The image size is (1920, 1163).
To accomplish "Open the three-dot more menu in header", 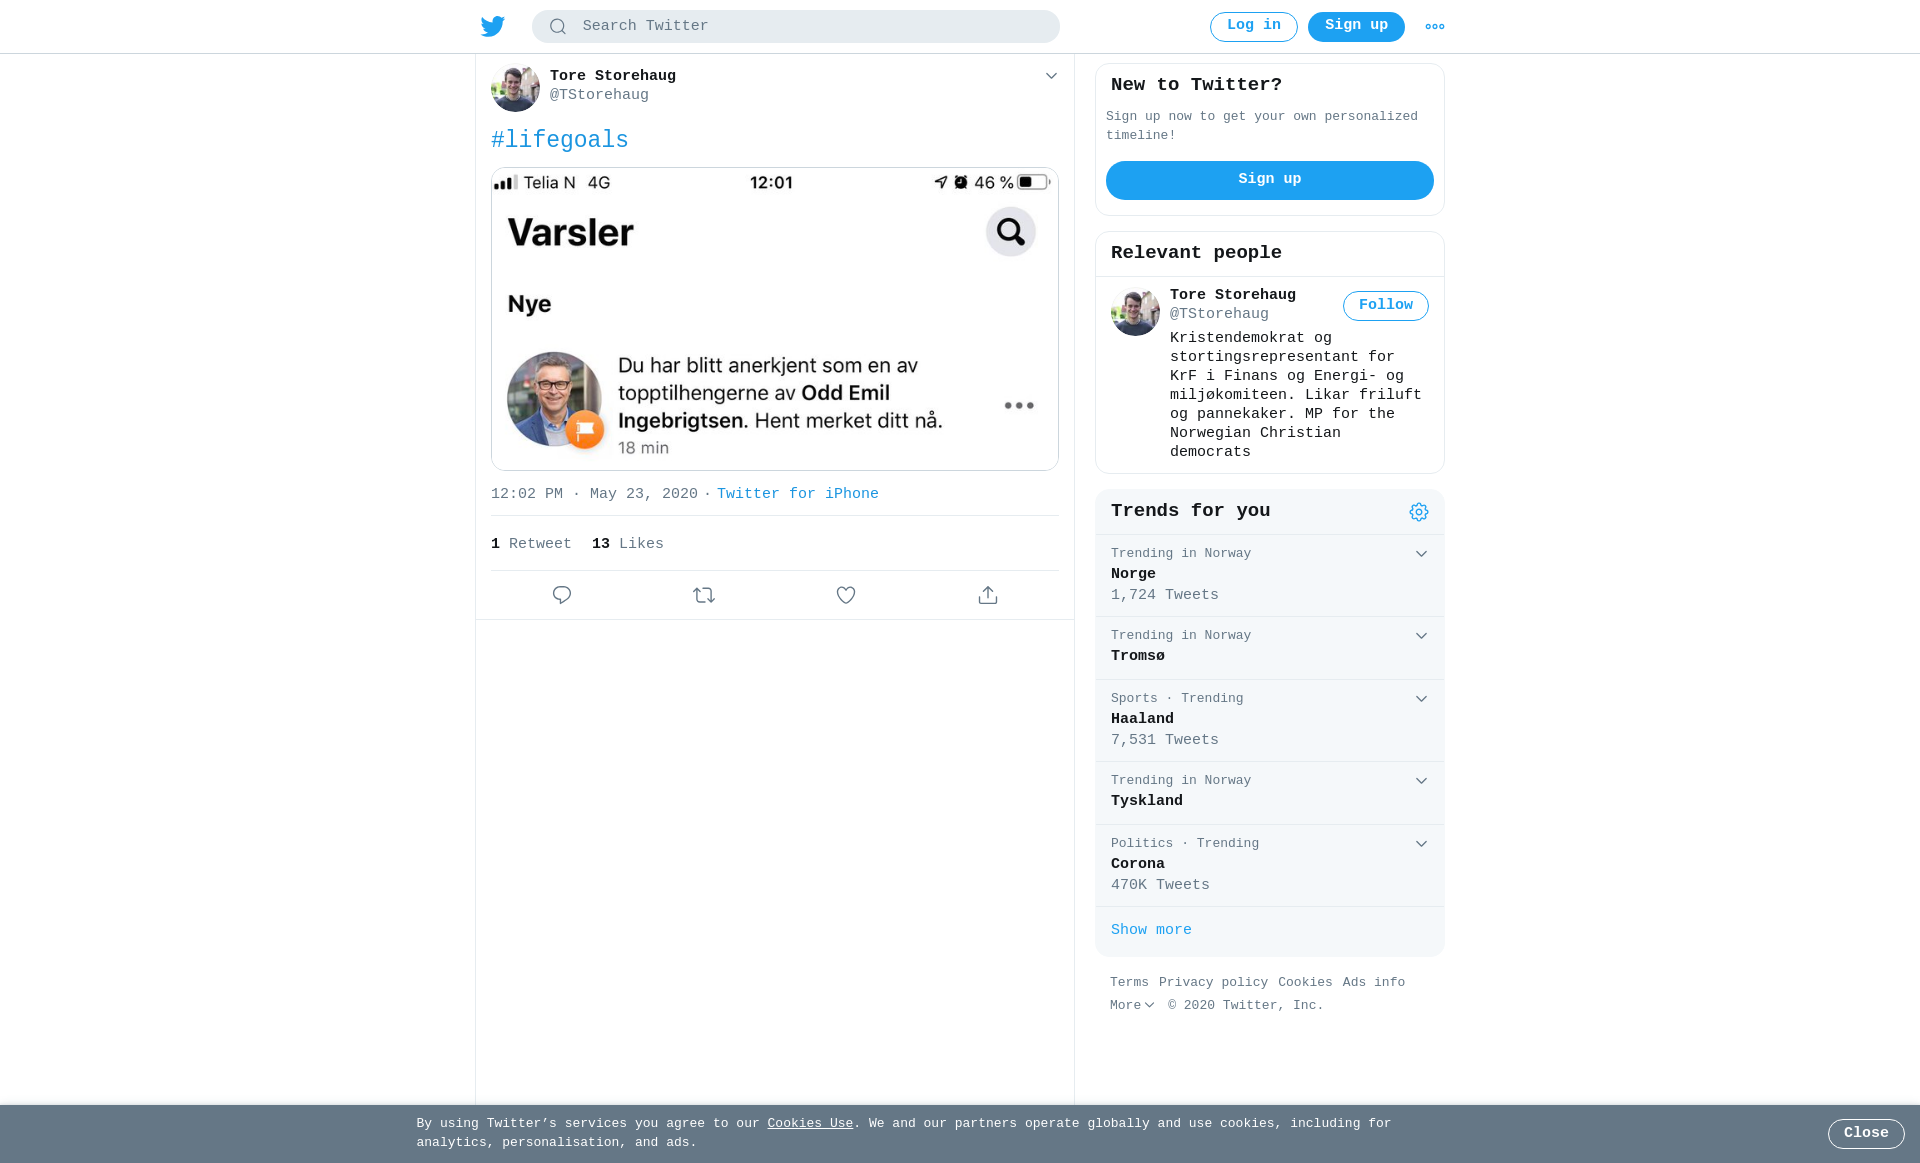I will (x=1435, y=27).
